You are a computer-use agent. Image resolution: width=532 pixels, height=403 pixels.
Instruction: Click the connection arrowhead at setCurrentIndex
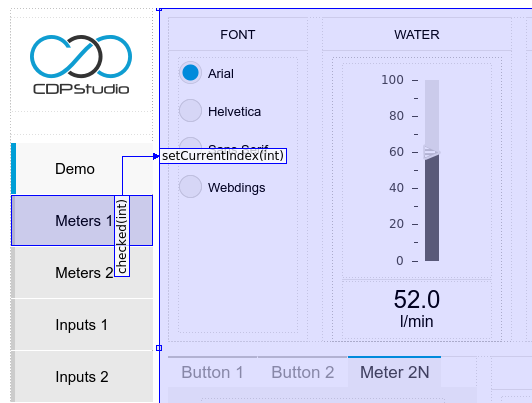tap(156, 156)
